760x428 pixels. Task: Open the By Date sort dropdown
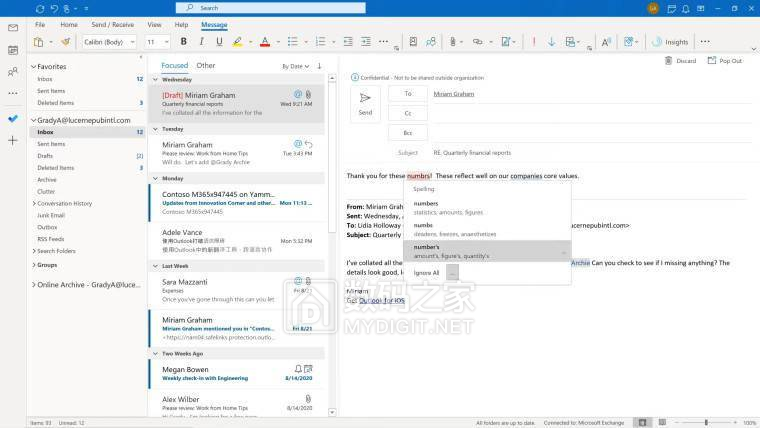point(296,66)
